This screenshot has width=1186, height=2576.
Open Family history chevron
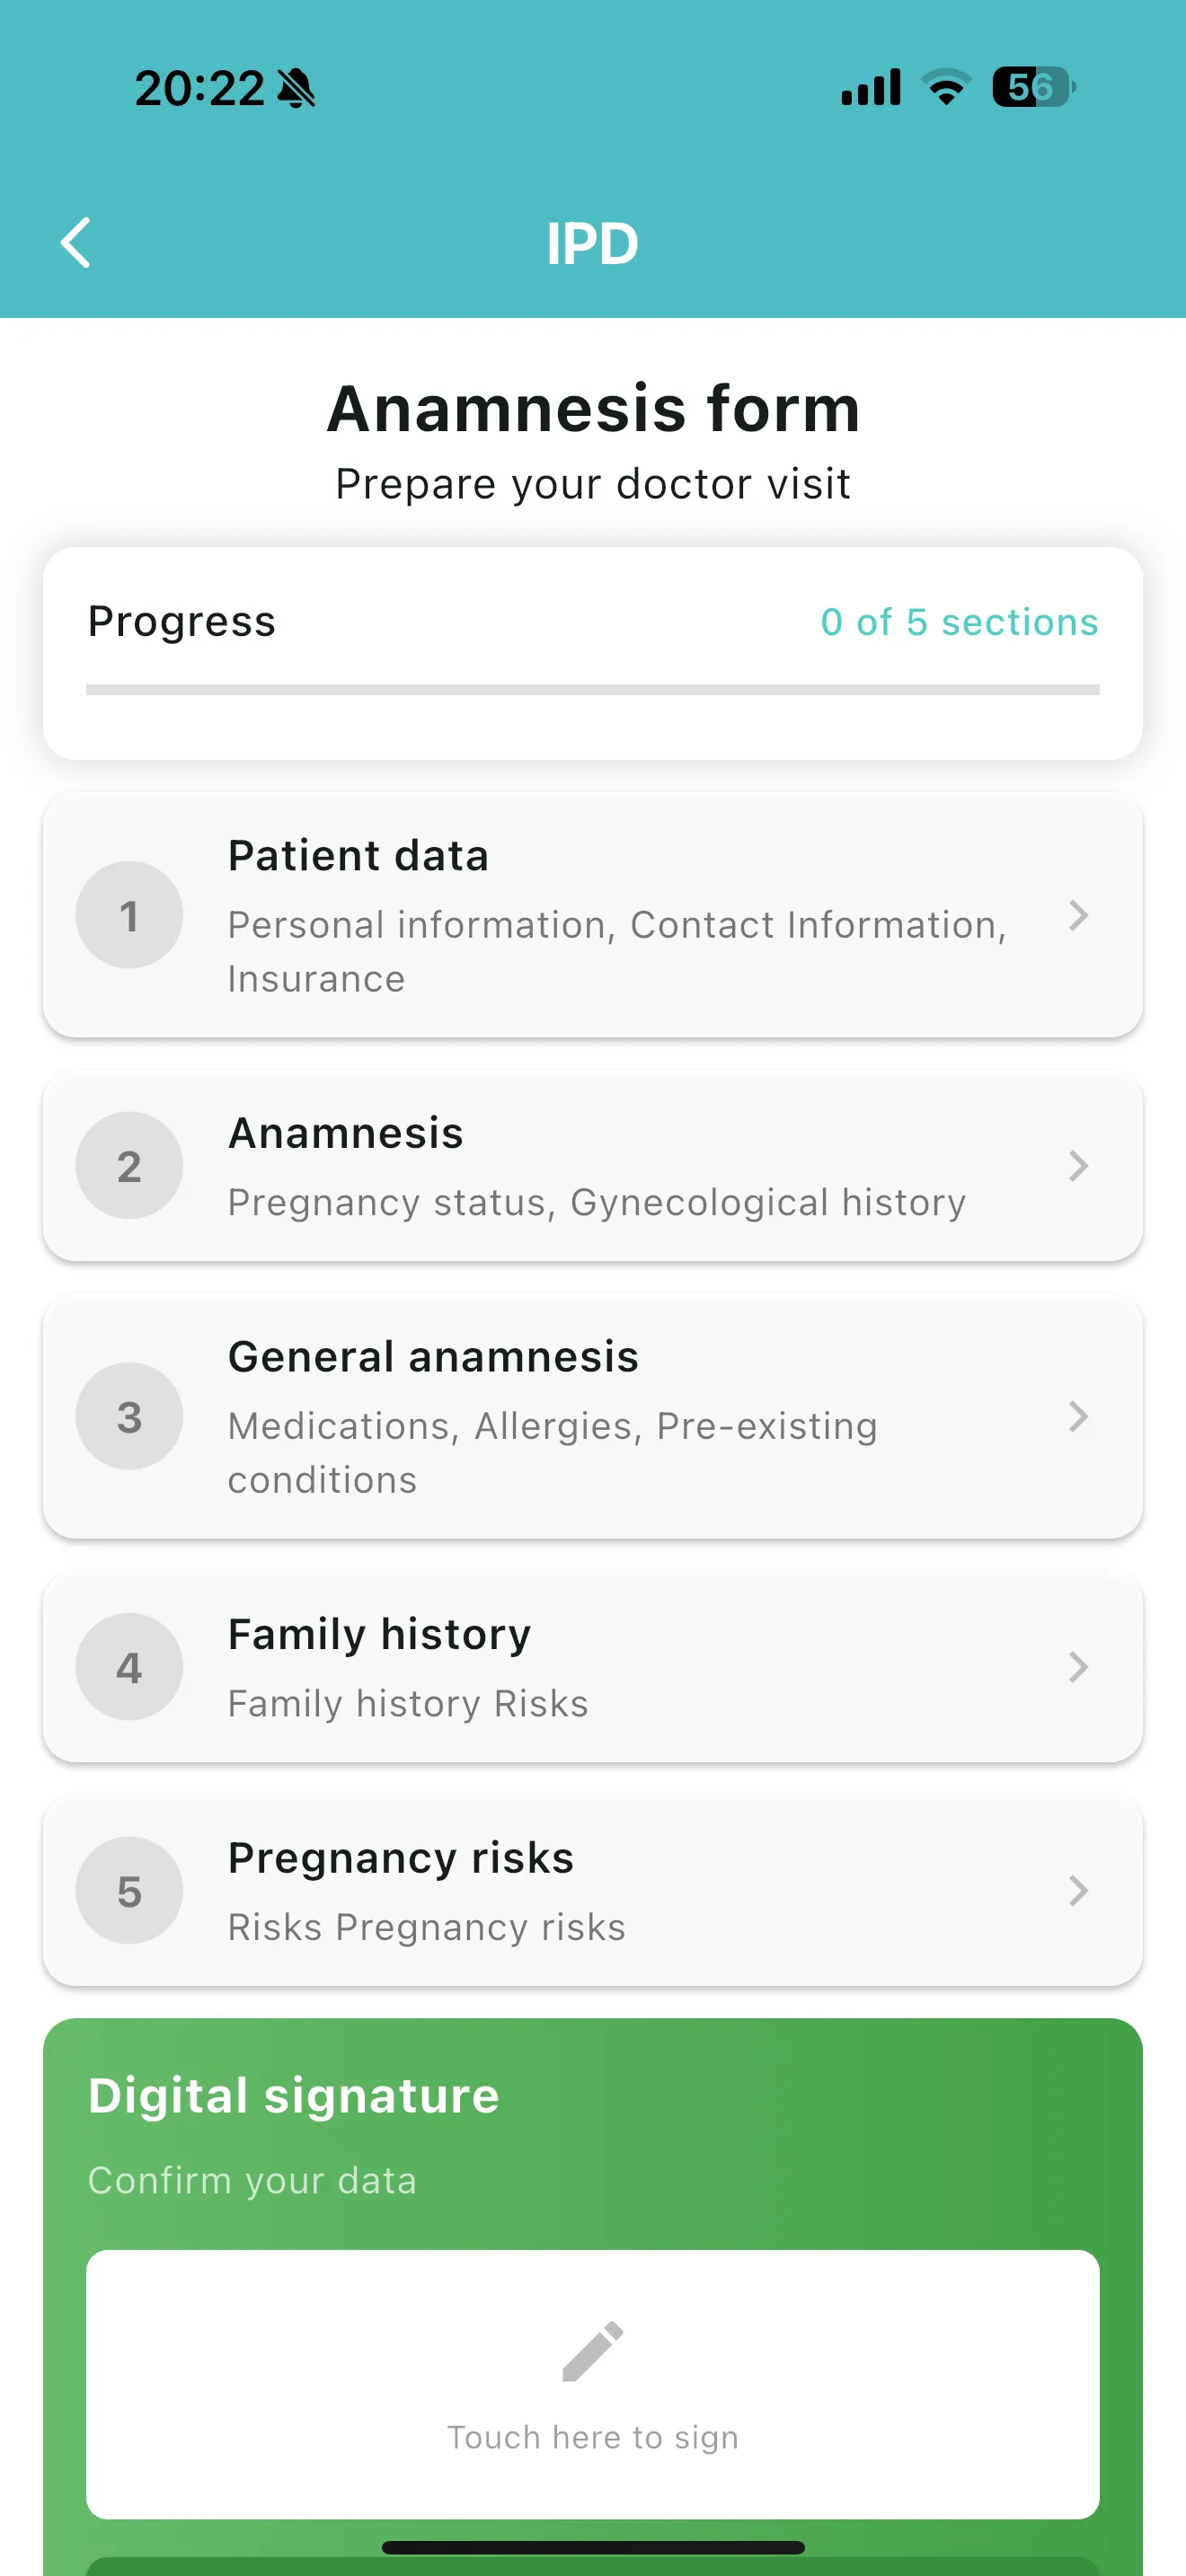(x=1077, y=1667)
